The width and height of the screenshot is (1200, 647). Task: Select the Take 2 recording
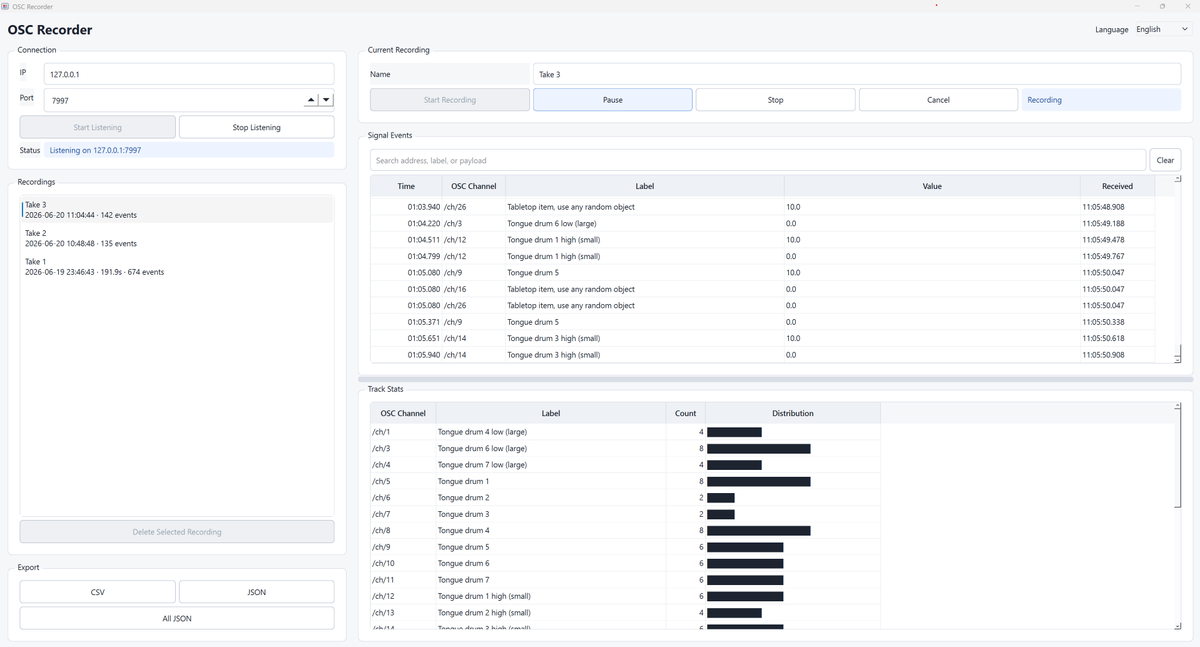point(177,238)
